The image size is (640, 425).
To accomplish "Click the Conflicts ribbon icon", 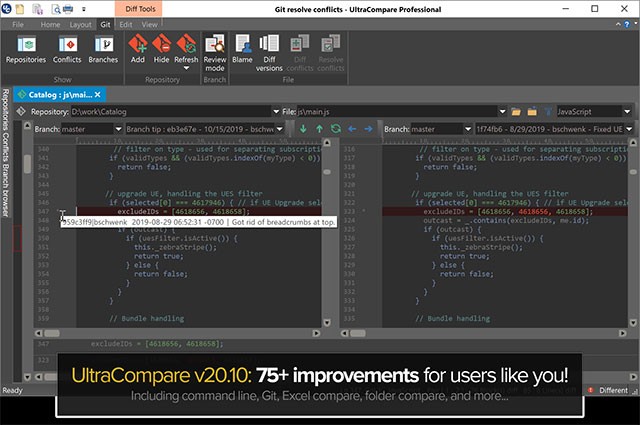I will (67, 52).
